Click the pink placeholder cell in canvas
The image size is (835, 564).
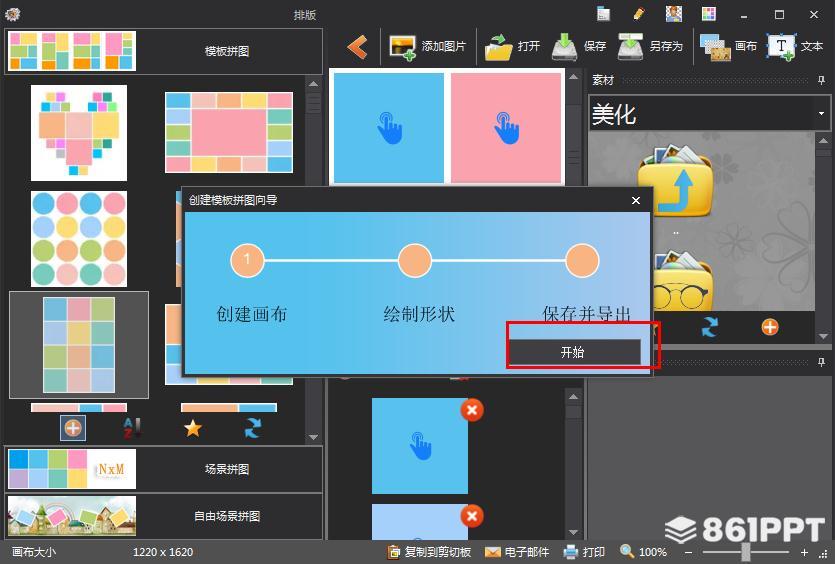point(506,128)
